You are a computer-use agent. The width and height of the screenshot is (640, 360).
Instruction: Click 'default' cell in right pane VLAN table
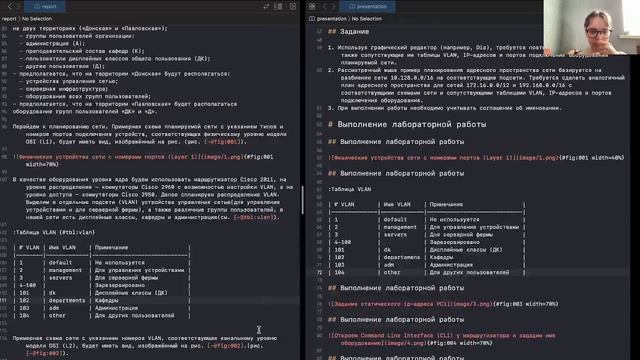click(x=395, y=220)
